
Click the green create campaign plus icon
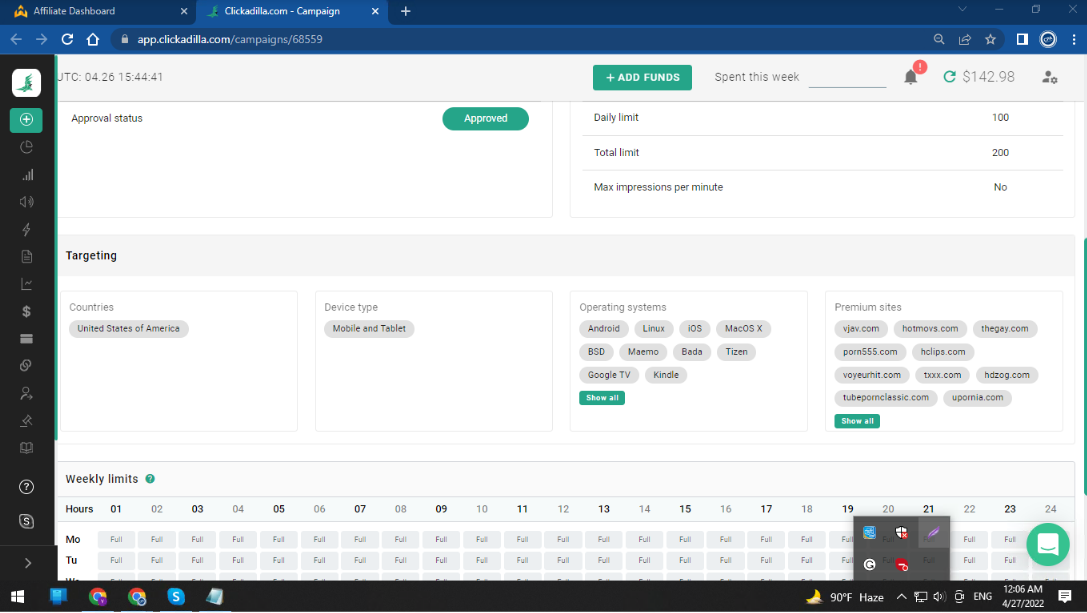26,120
